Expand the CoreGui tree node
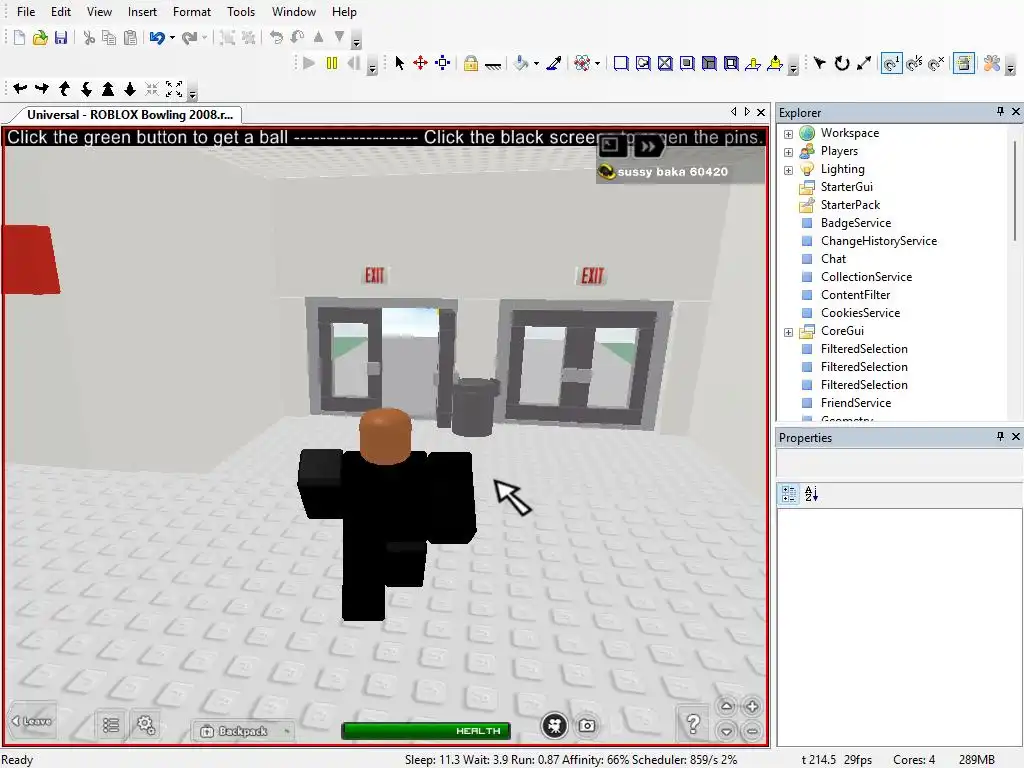 tap(788, 332)
